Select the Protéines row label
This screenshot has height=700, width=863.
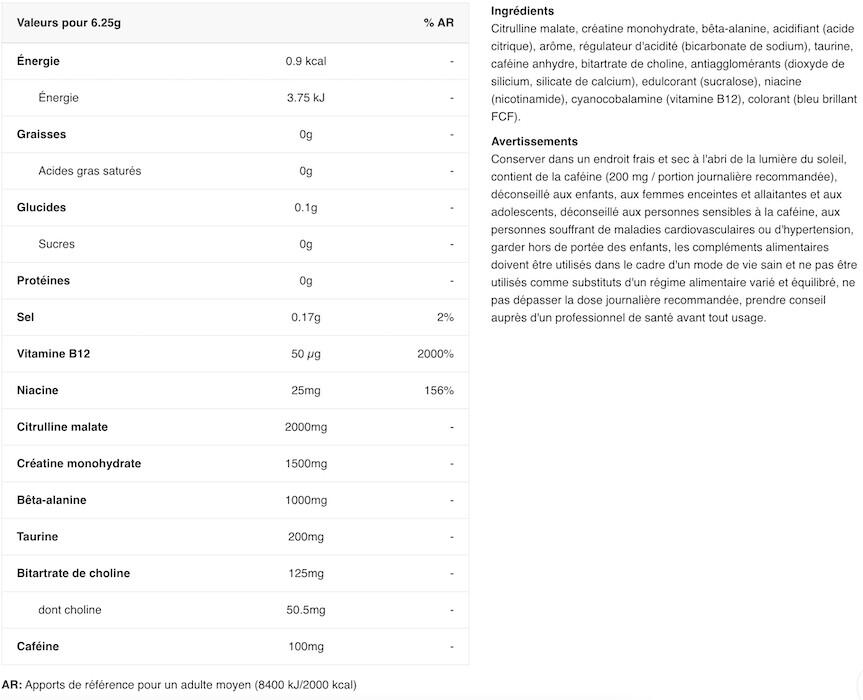click(45, 281)
